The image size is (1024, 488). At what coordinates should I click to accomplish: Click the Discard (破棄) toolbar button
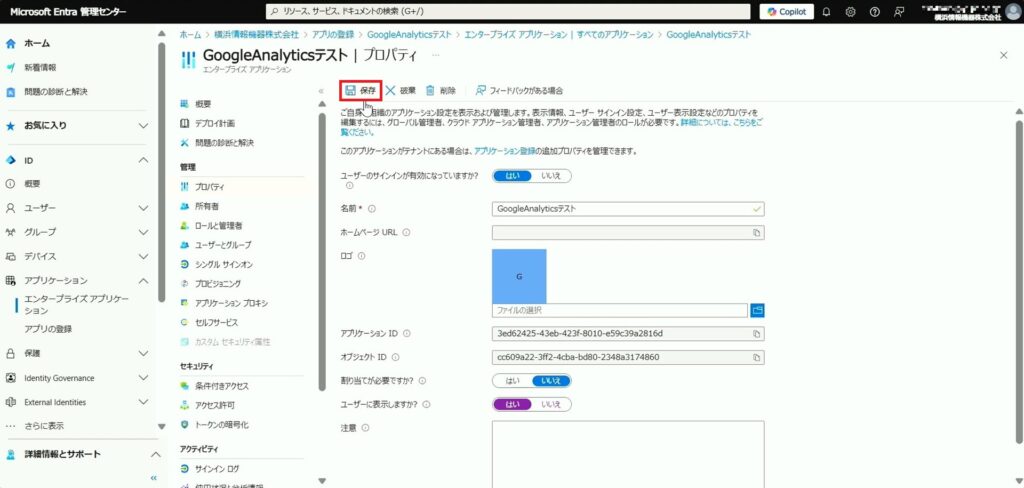click(400, 91)
